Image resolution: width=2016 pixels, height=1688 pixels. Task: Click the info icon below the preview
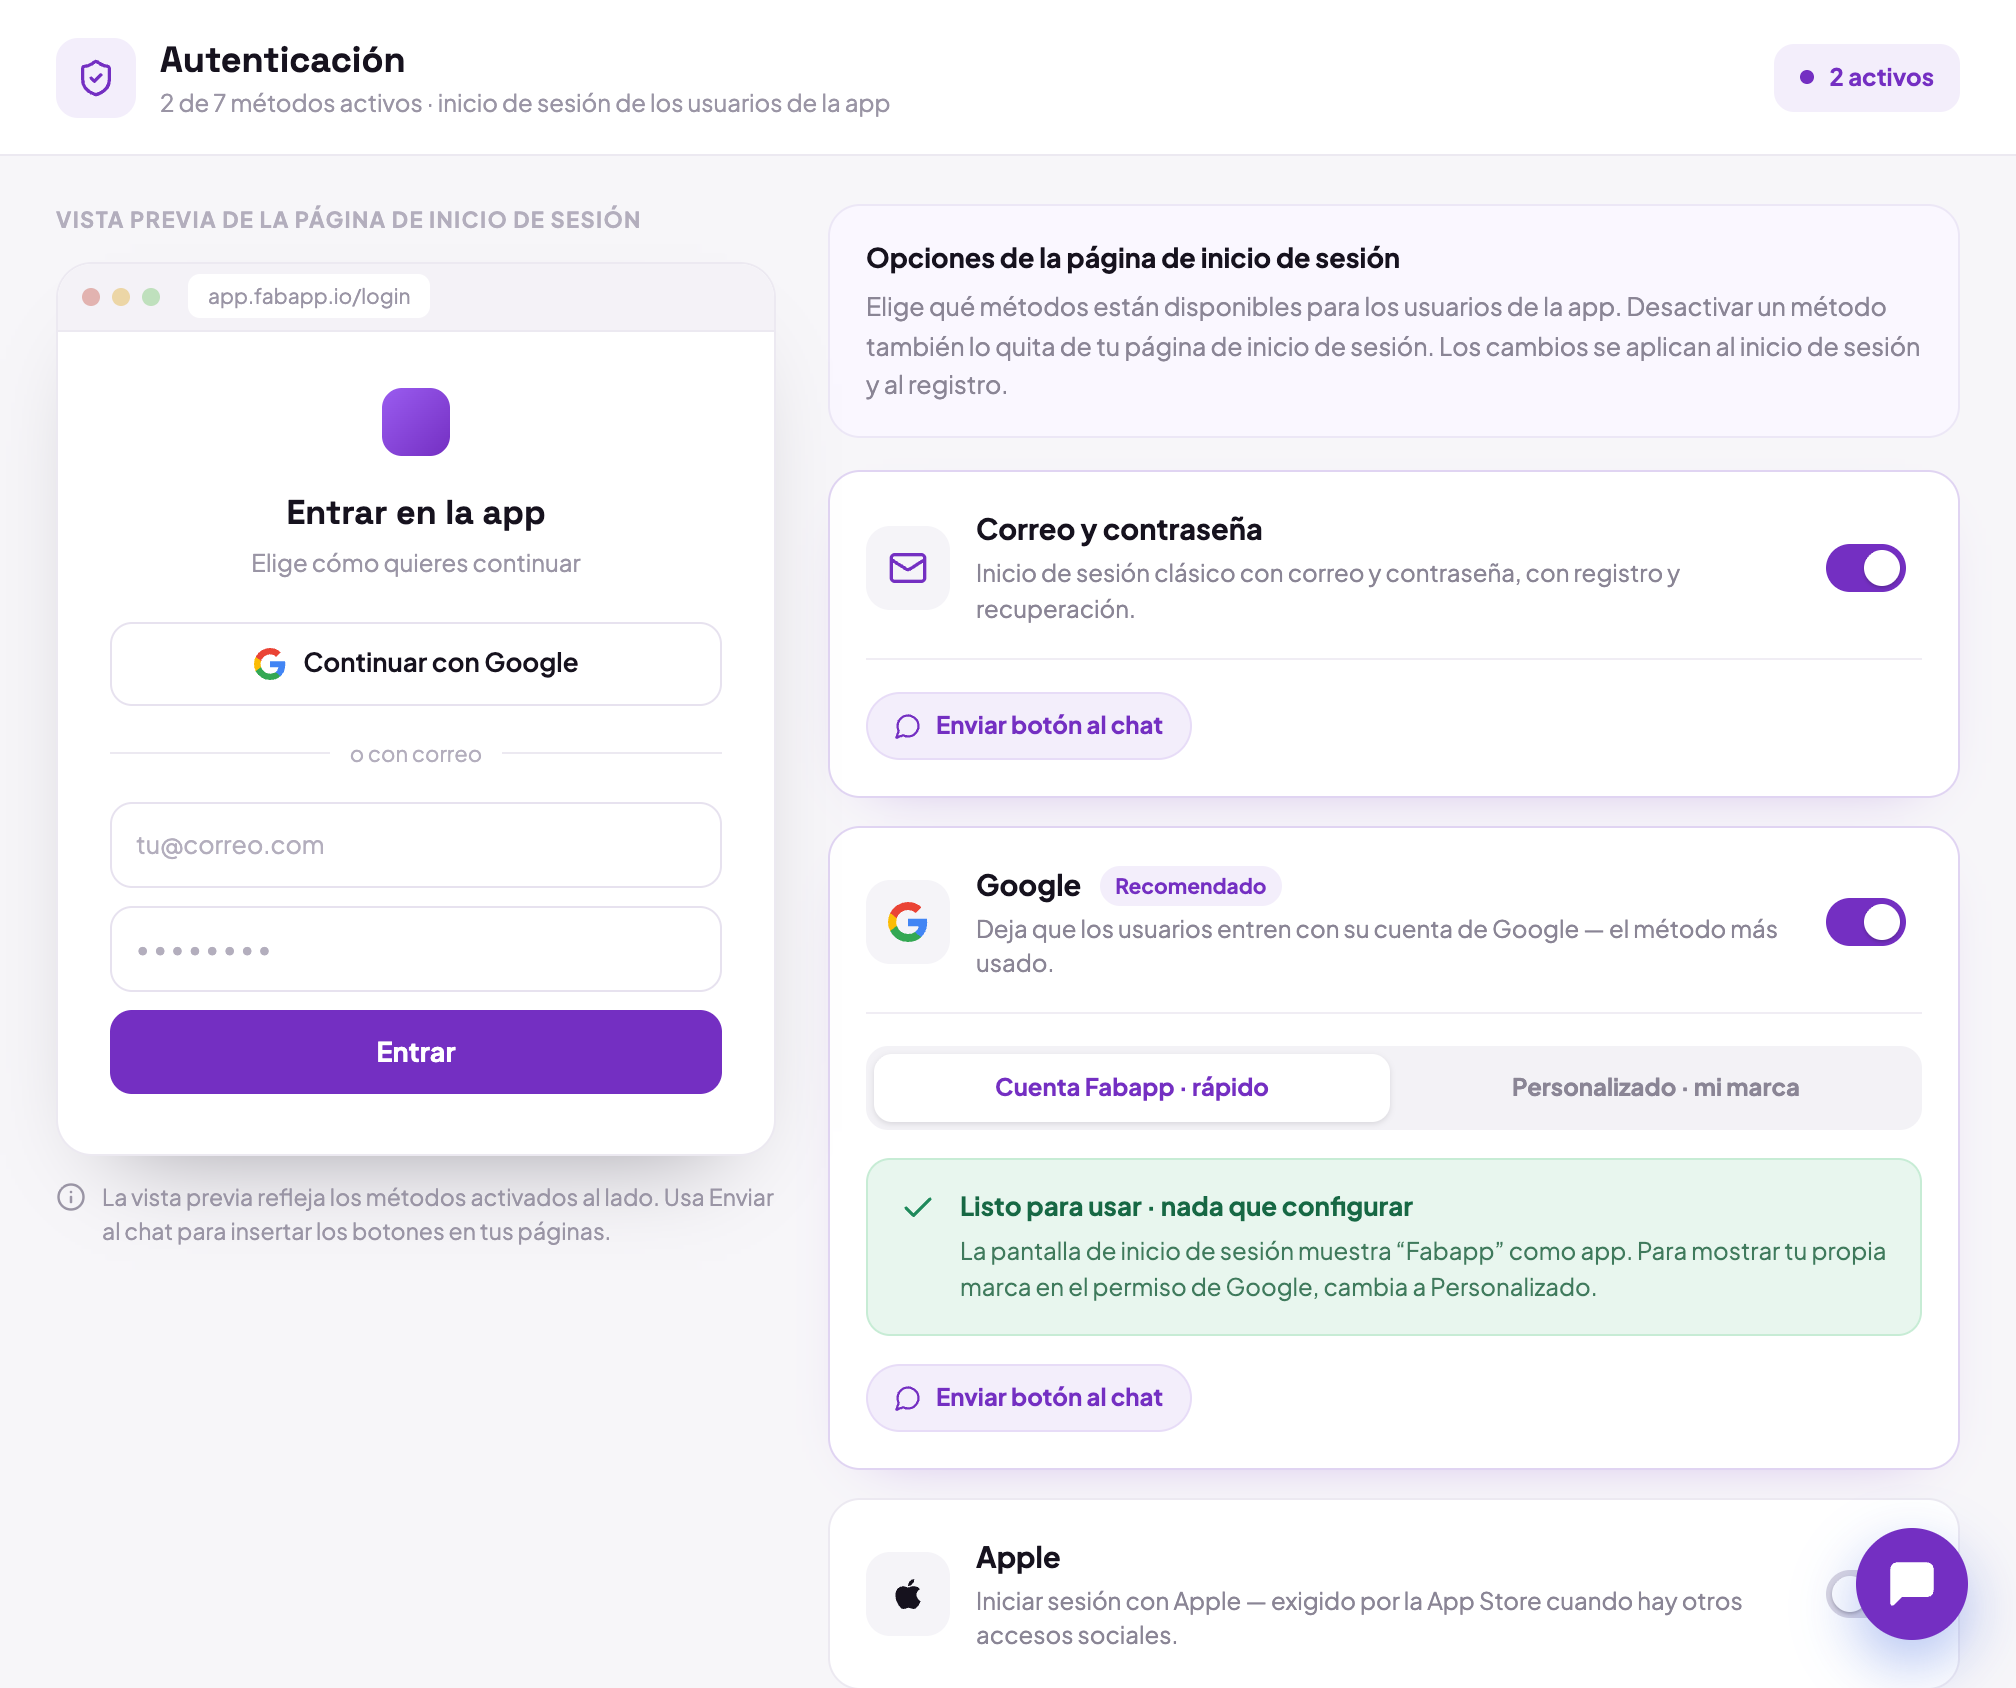[x=71, y=1197]
